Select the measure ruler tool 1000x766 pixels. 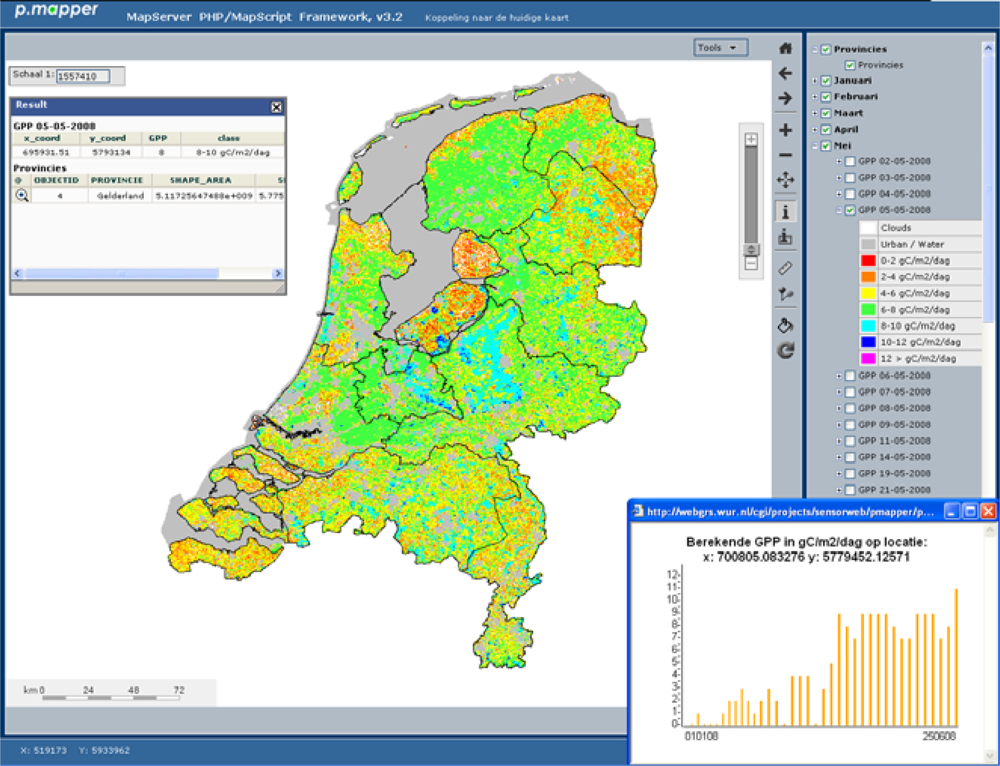coord(785,268)
